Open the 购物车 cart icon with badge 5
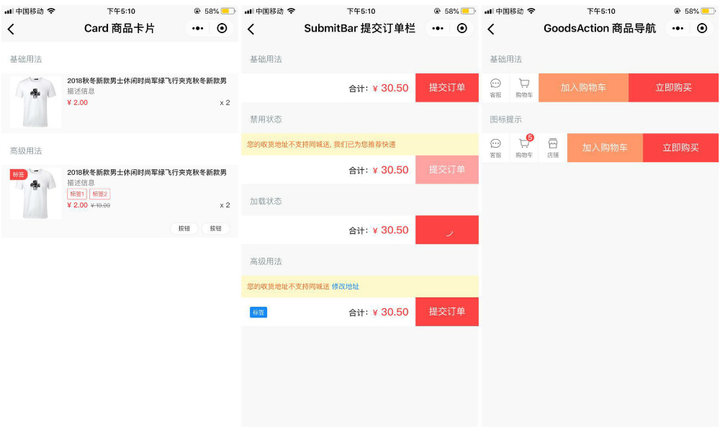 524,148
